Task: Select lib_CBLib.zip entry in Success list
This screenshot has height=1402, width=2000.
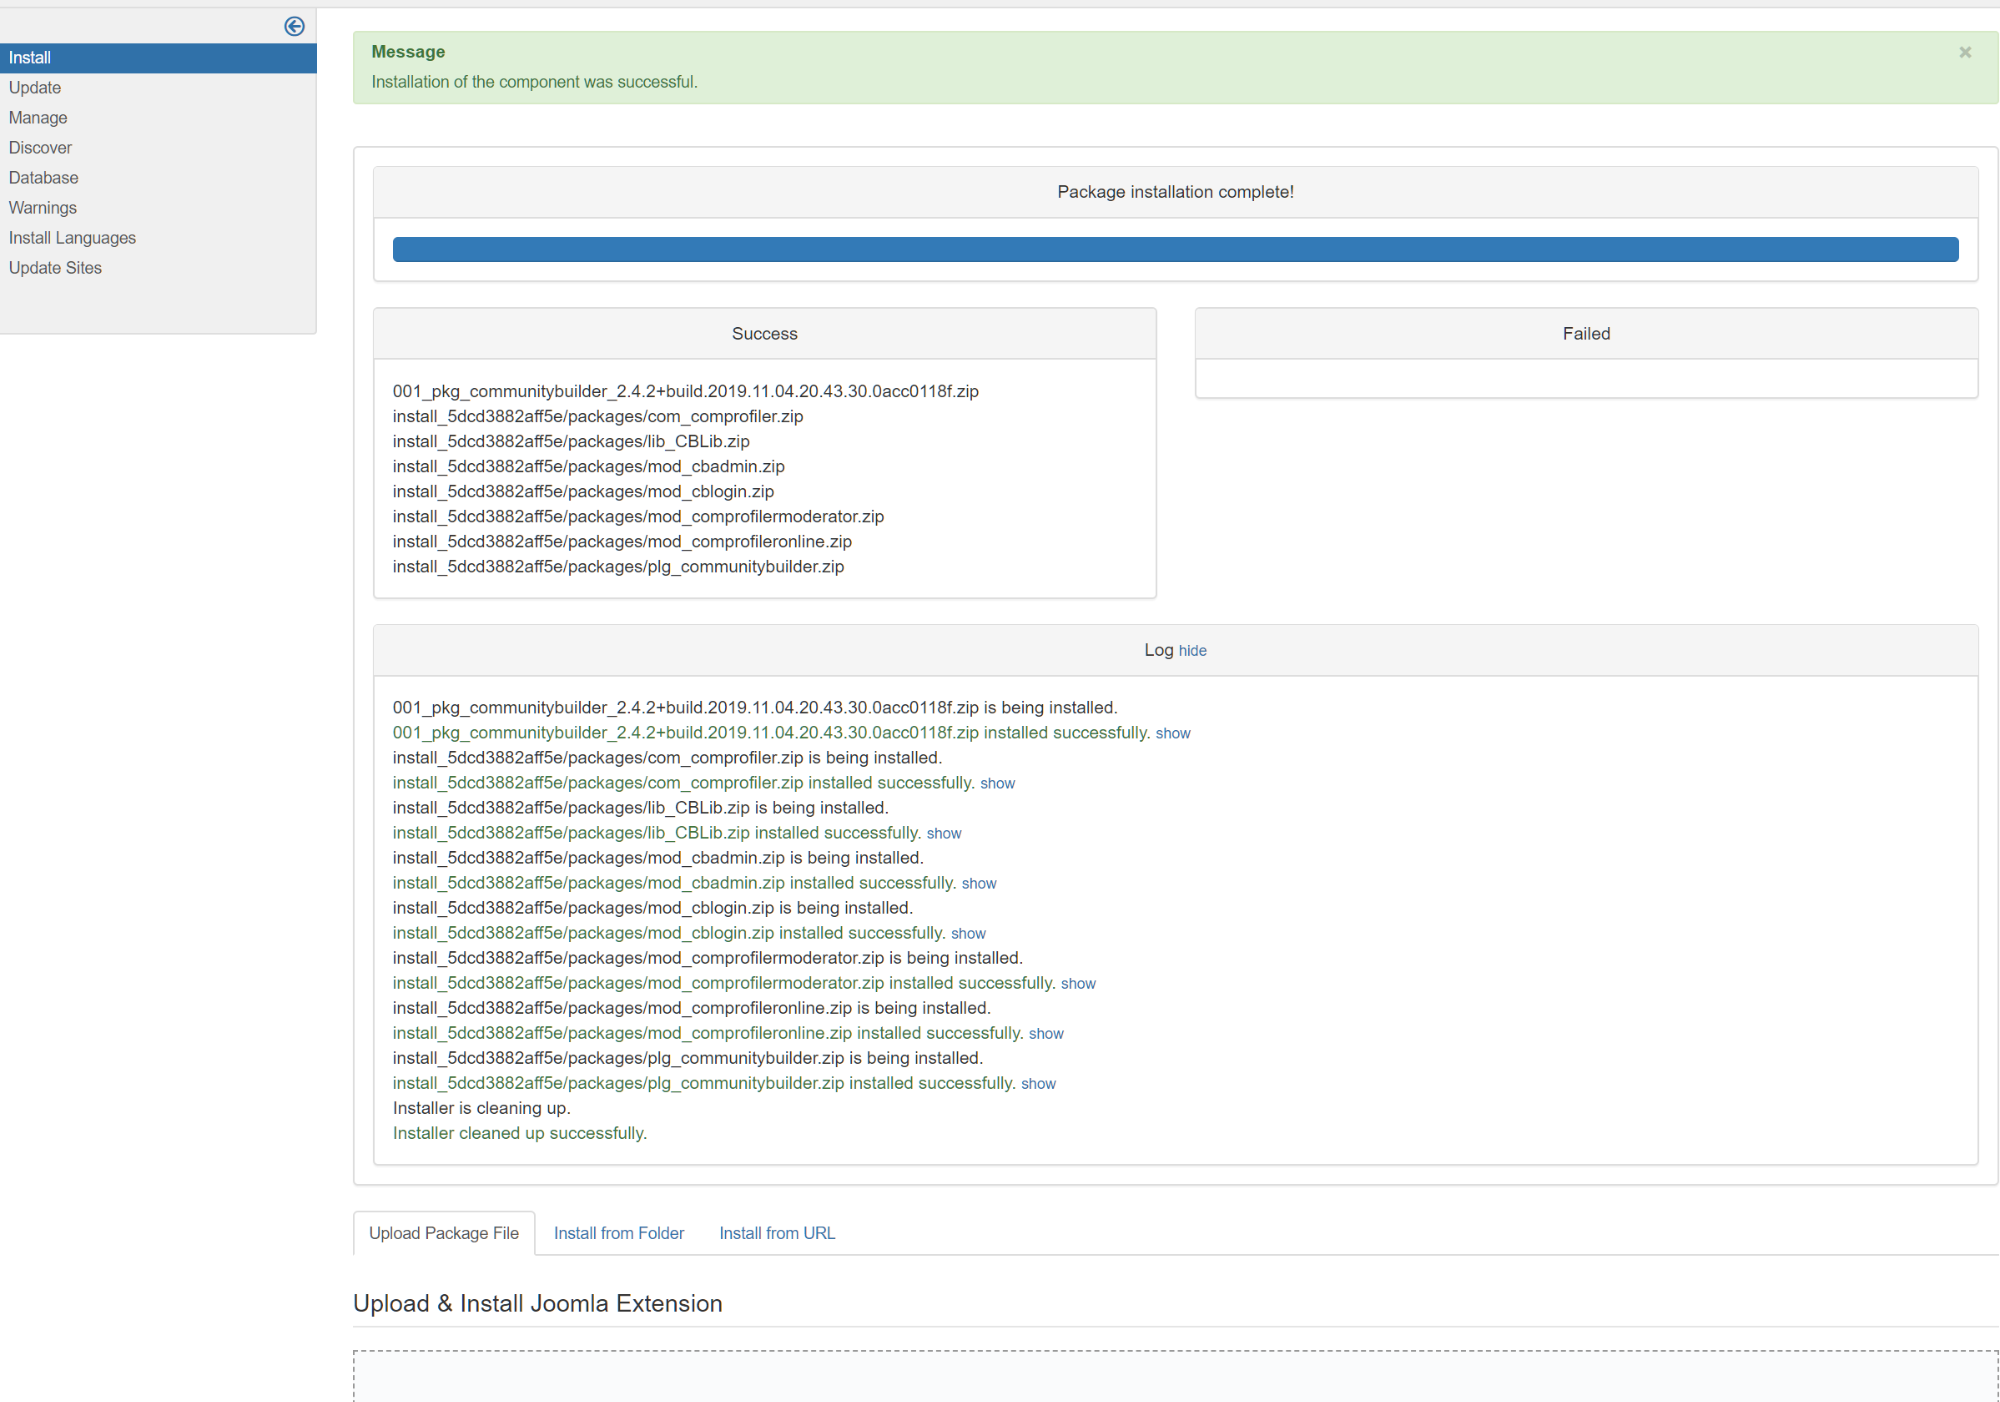Action: pos(571,441)
